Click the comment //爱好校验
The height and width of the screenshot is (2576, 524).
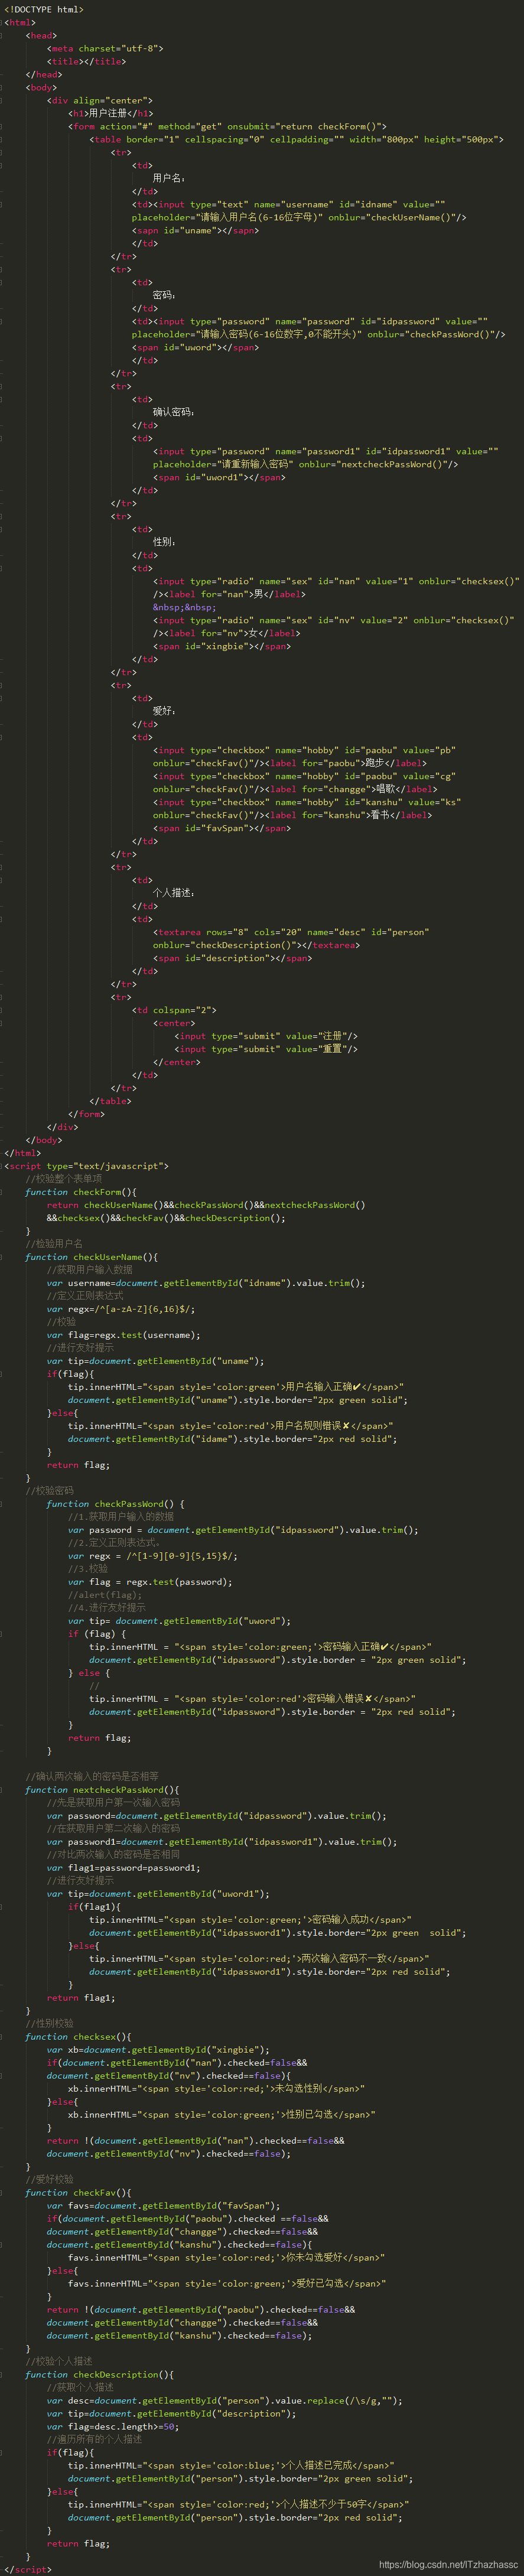click(49, 2181)
